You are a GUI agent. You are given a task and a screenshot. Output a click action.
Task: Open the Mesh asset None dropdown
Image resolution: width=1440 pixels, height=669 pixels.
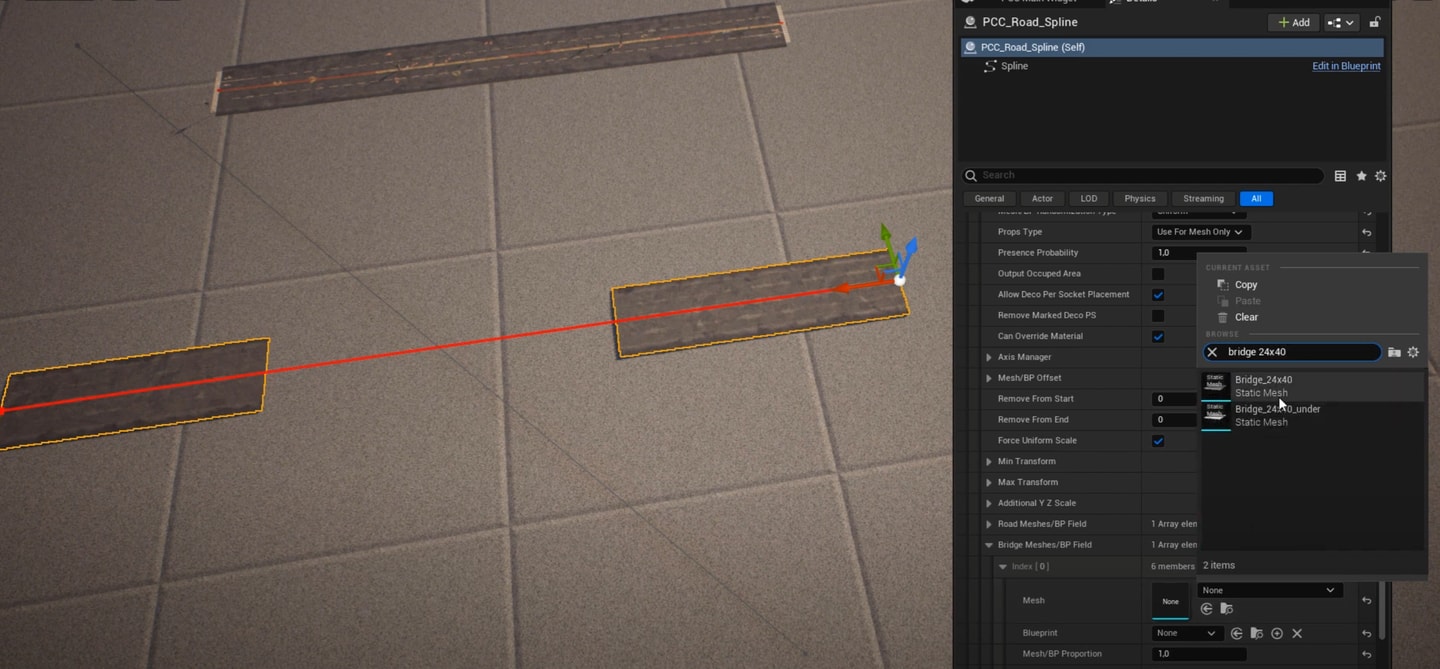[1269, 590]
